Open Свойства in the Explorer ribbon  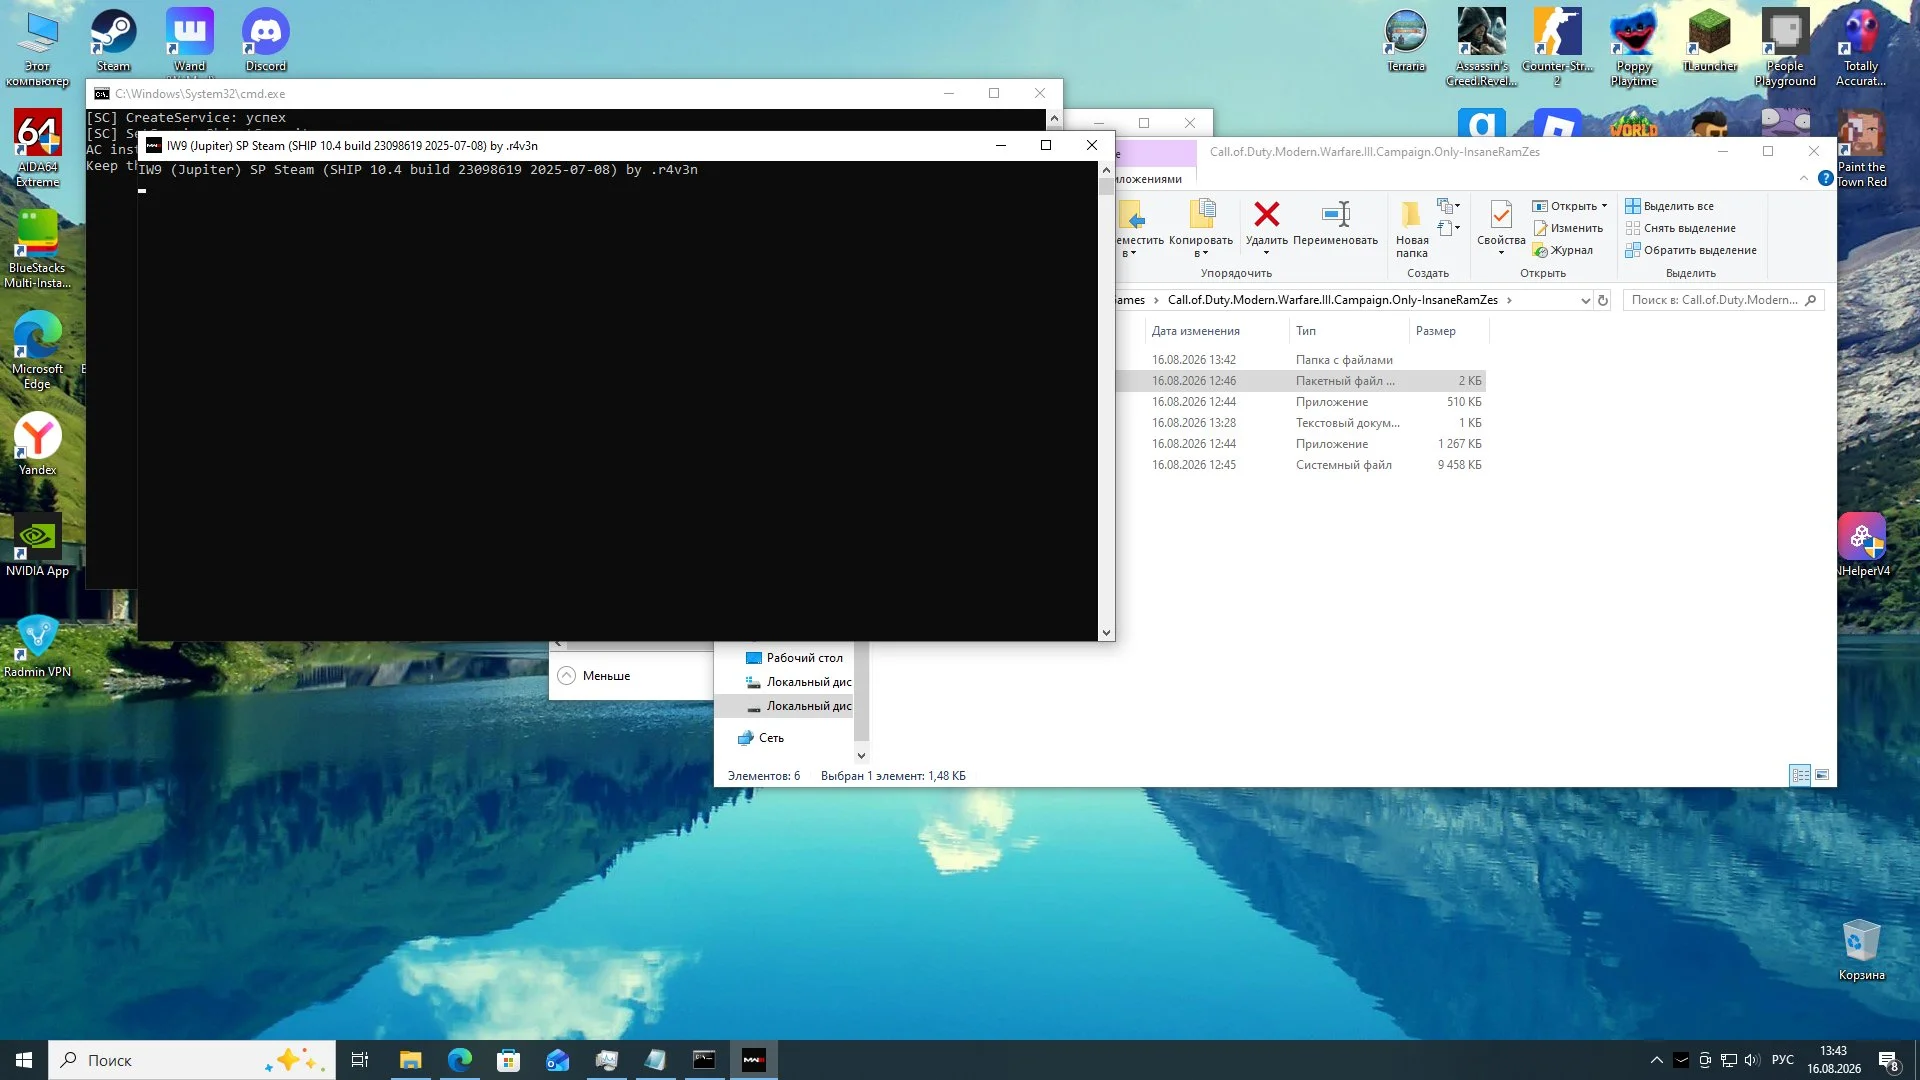click(x=1501, y=222)
